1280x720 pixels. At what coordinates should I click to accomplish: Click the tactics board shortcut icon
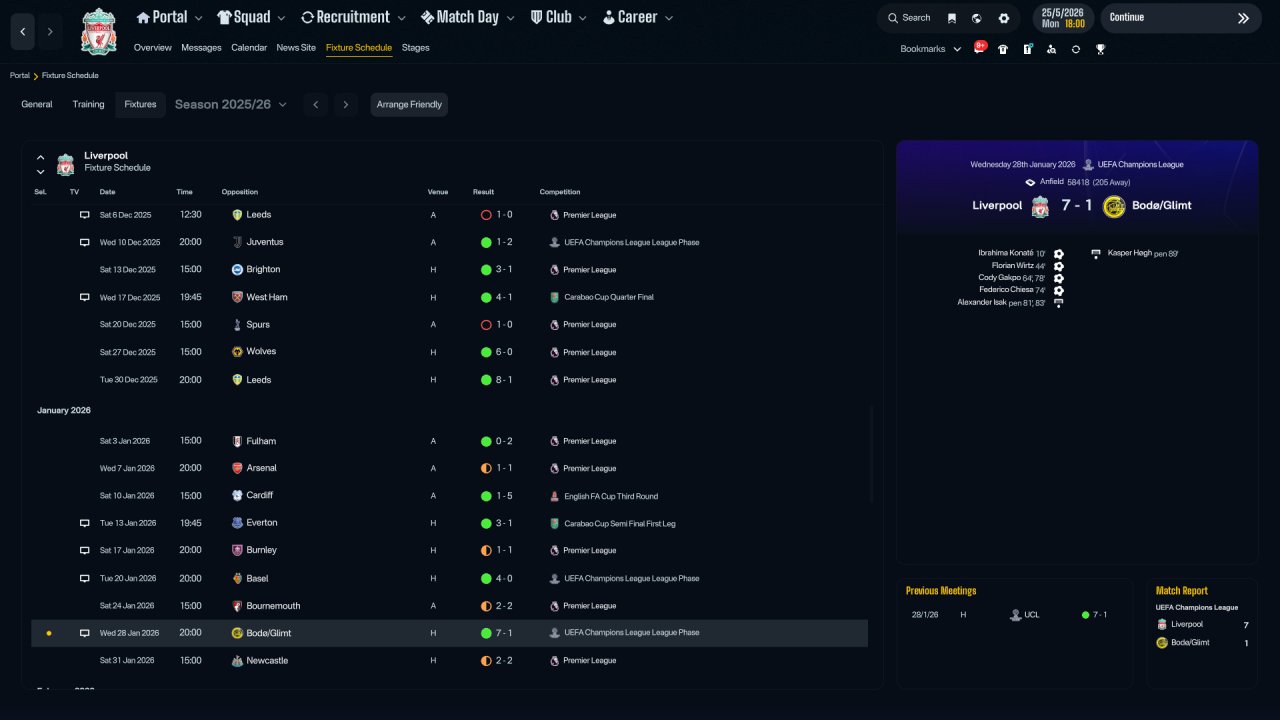coord(1027,49)
